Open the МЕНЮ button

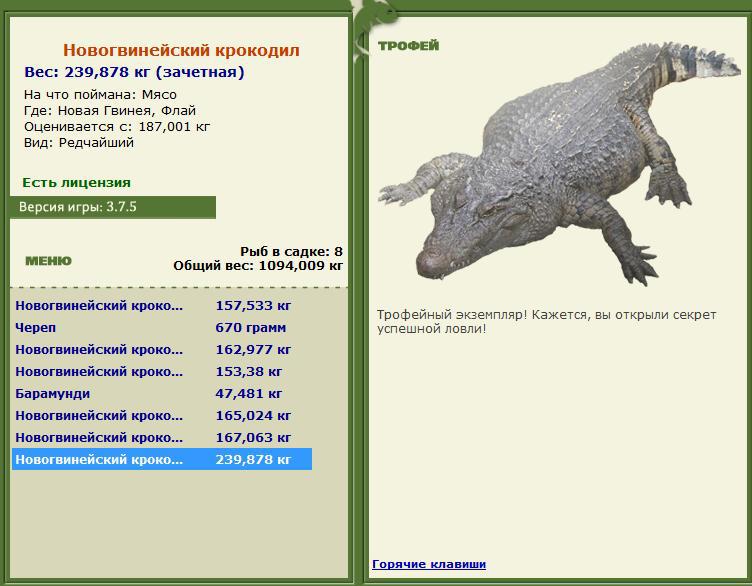tap(48, 261)
